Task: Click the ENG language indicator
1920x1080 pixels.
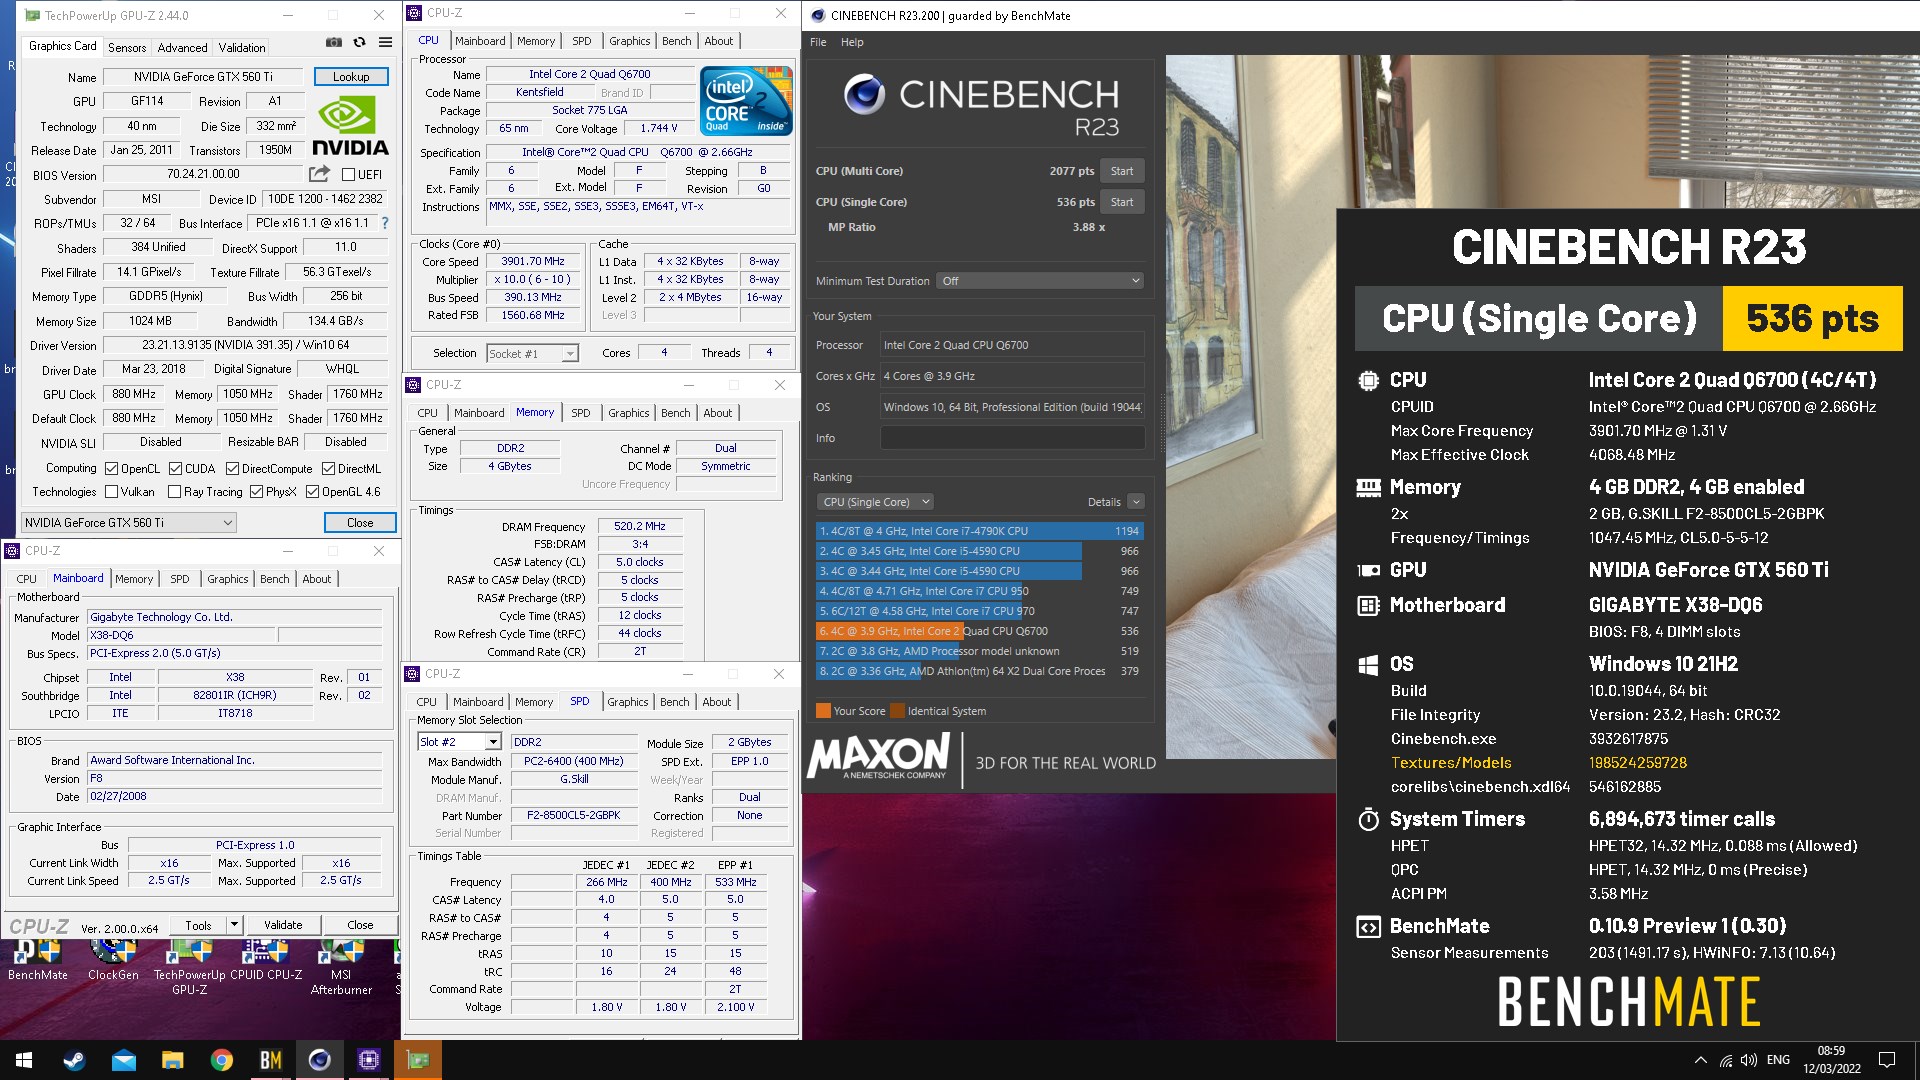Action: pos(1778,1060)
